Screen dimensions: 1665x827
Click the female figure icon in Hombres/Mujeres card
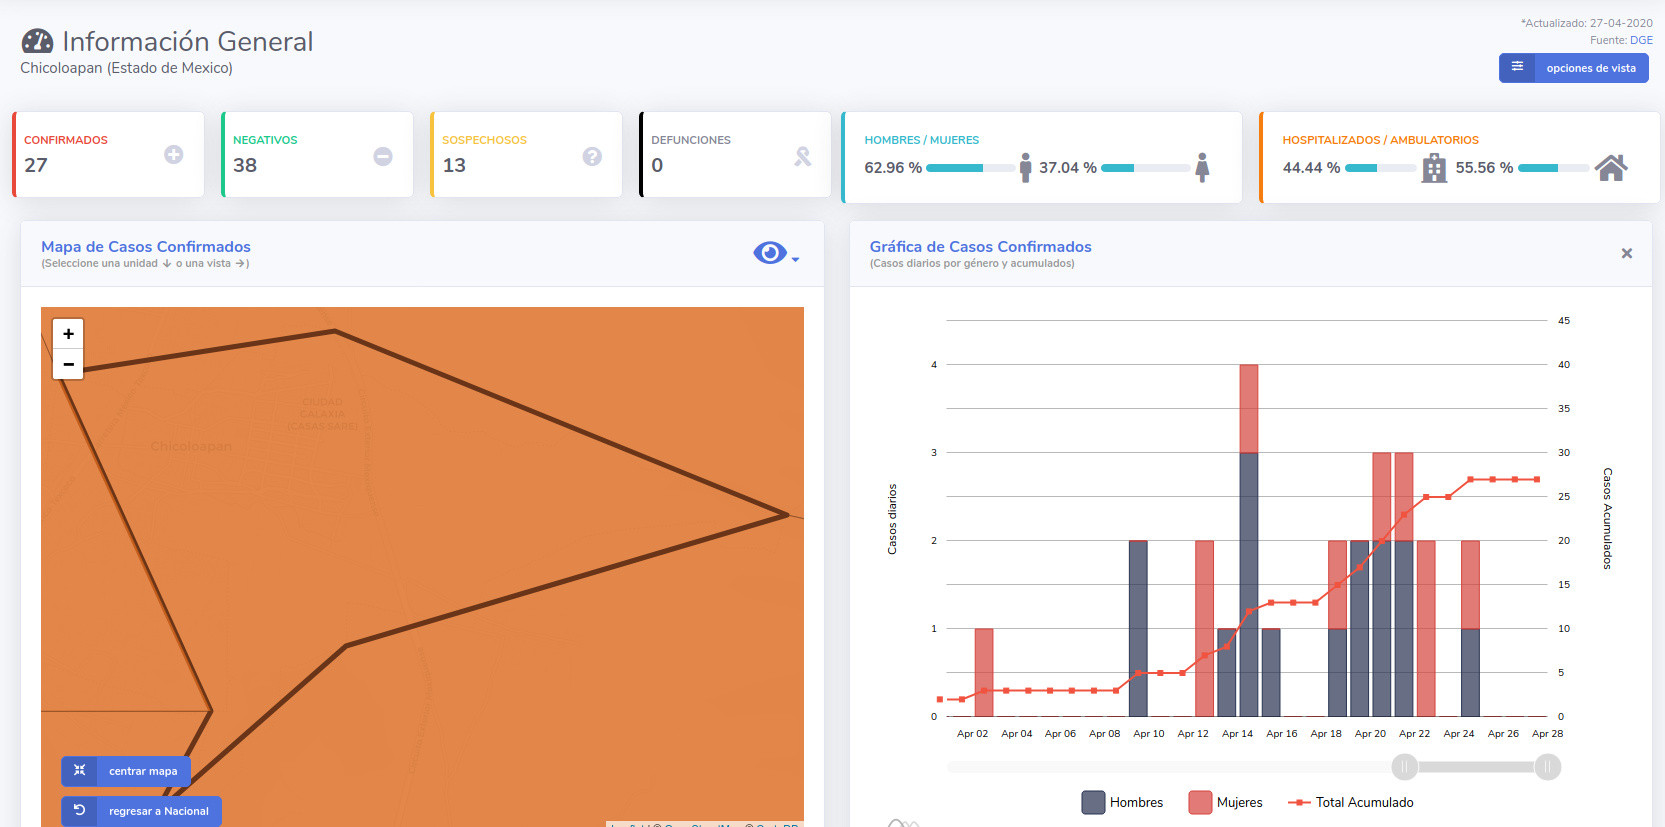(x=1202, y=167)
